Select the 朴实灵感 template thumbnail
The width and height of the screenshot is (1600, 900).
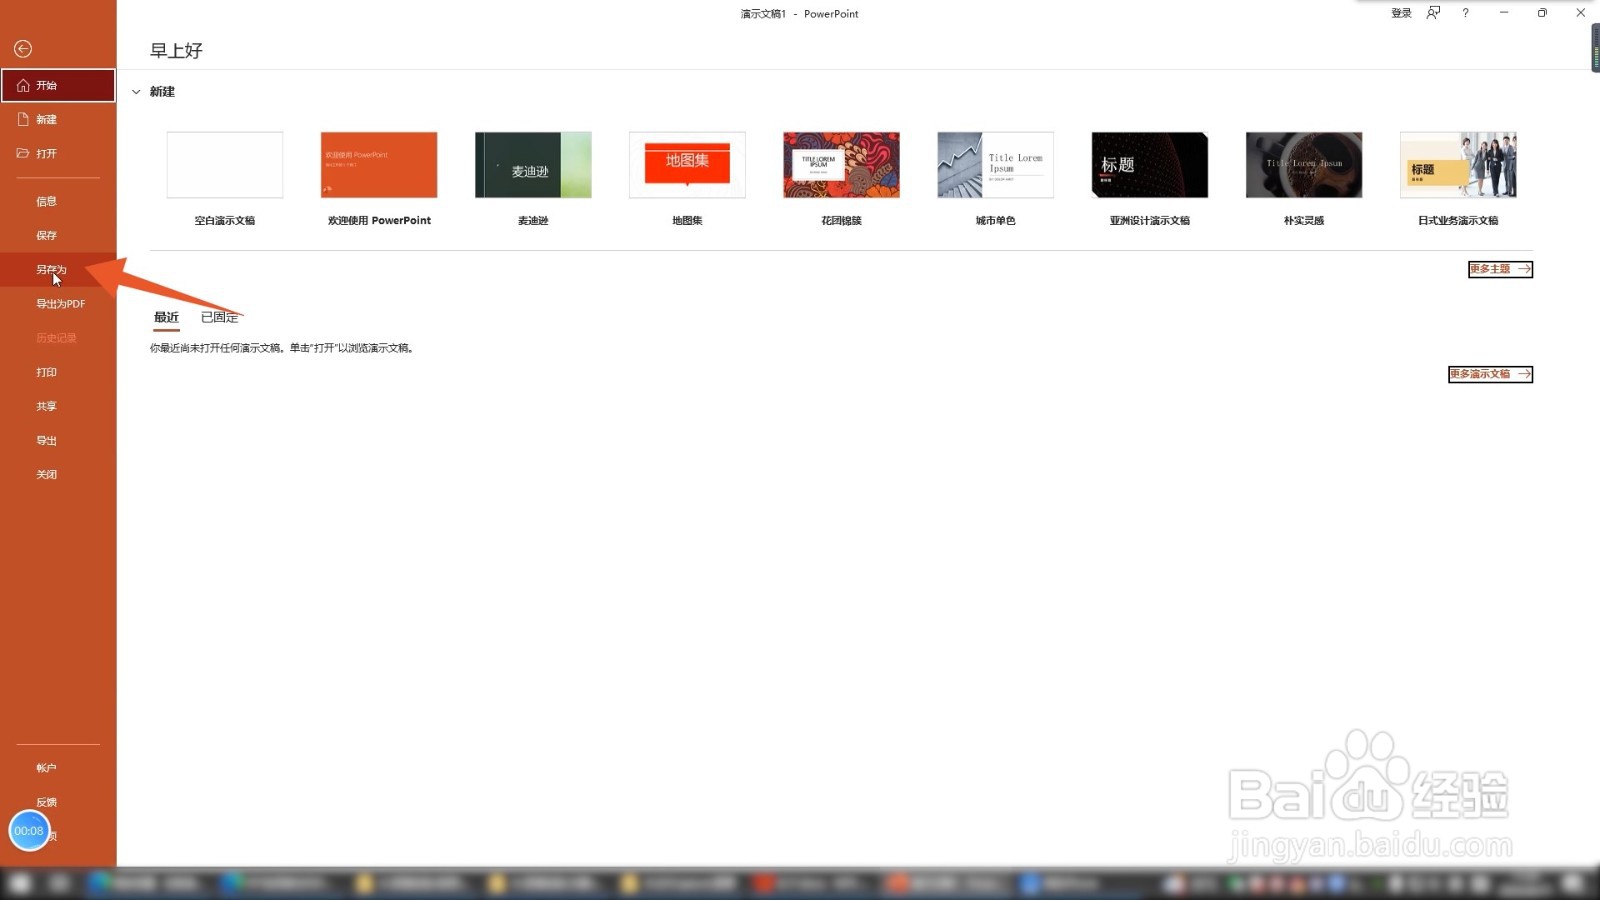(1303, 165)
